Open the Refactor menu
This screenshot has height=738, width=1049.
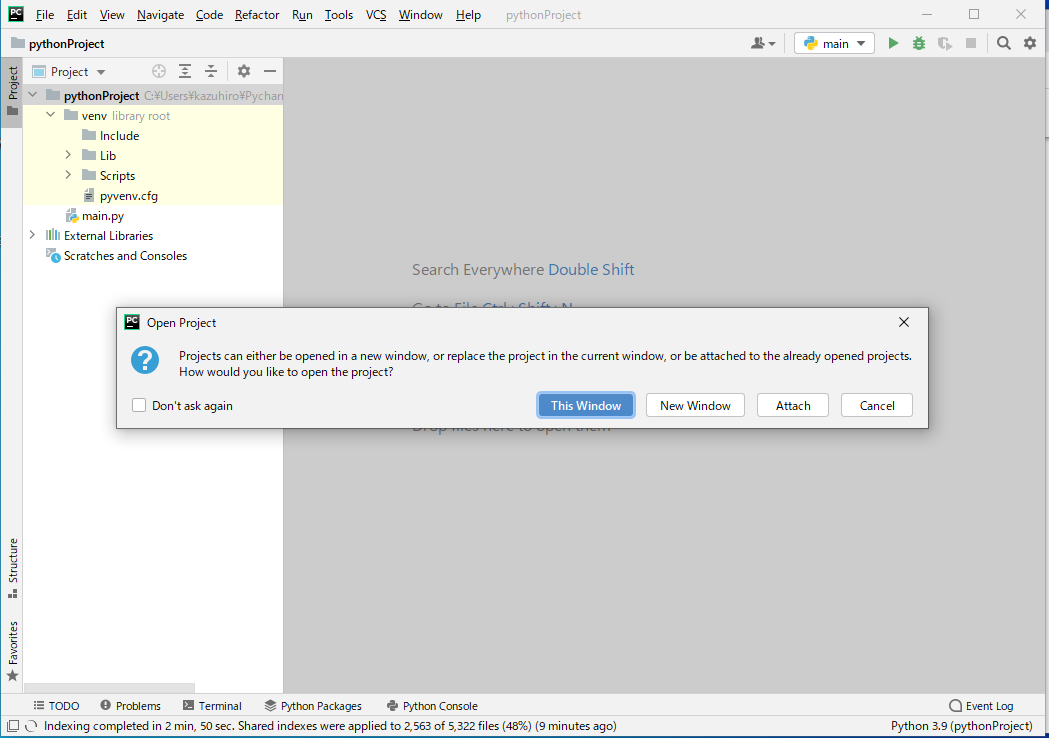coord(257,15)
